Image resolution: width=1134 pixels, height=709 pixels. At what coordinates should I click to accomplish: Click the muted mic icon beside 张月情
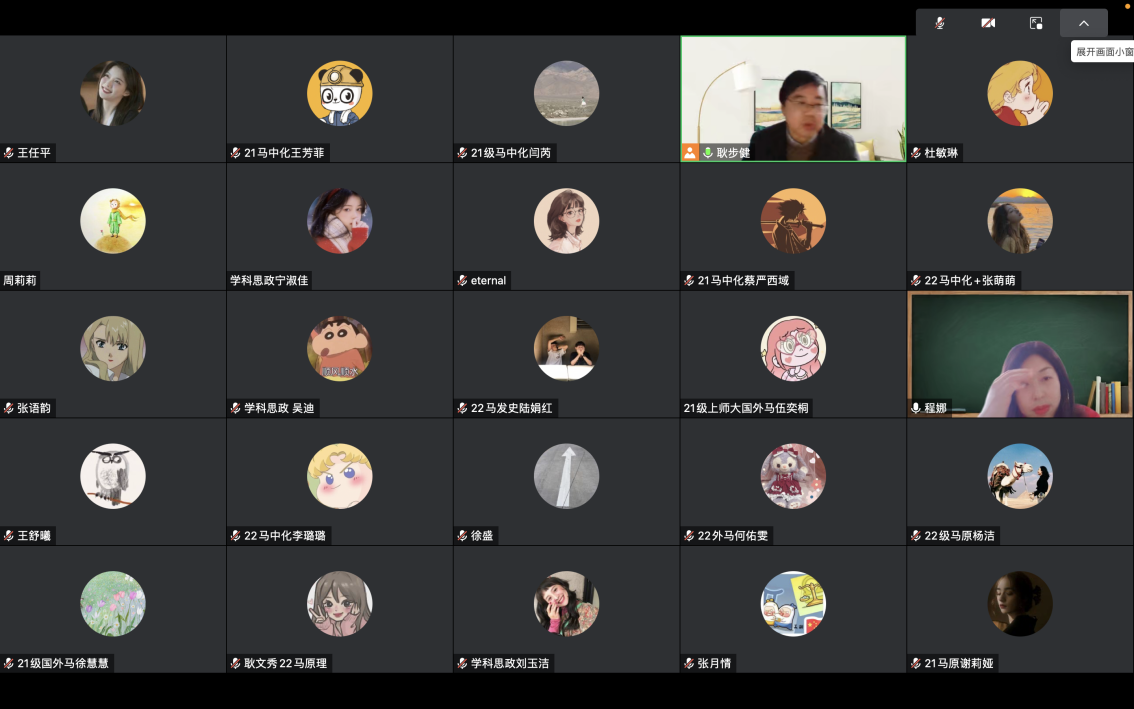(689, 663)
